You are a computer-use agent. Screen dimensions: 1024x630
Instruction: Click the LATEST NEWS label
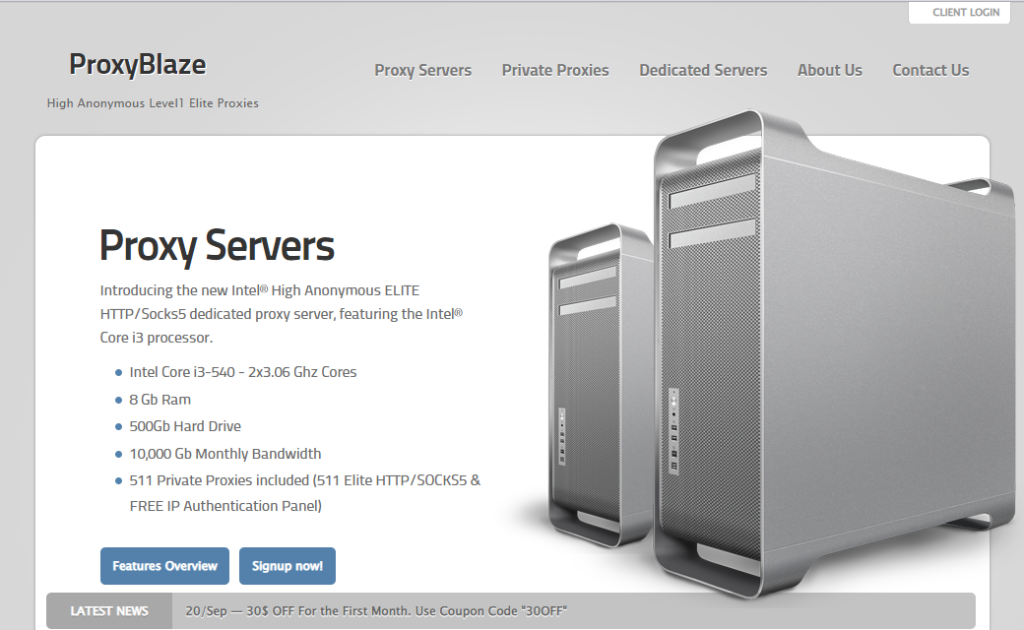(x=109, y=611)
